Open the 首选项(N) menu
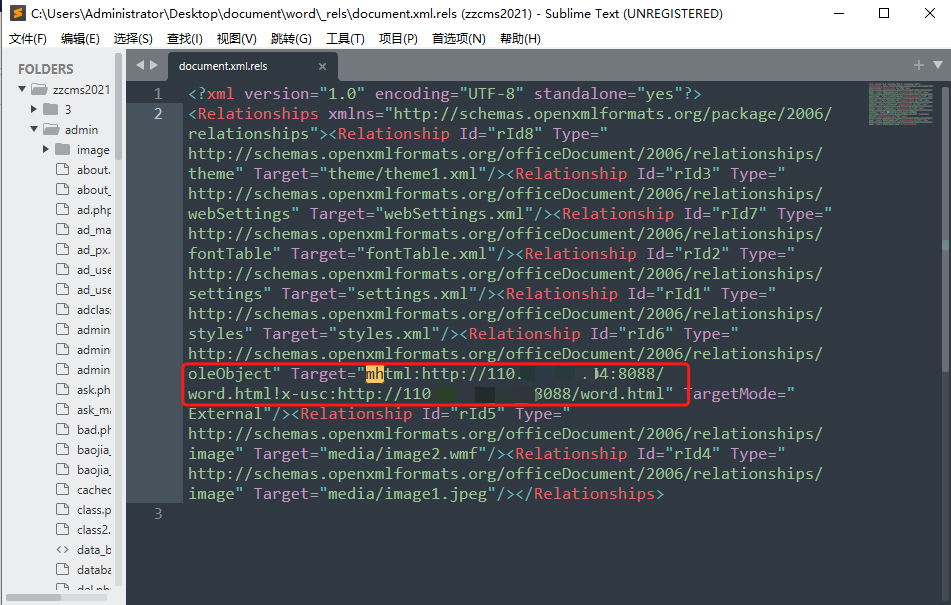The height and width of the screenshot is (605, 951). click(x=459, y=39)
